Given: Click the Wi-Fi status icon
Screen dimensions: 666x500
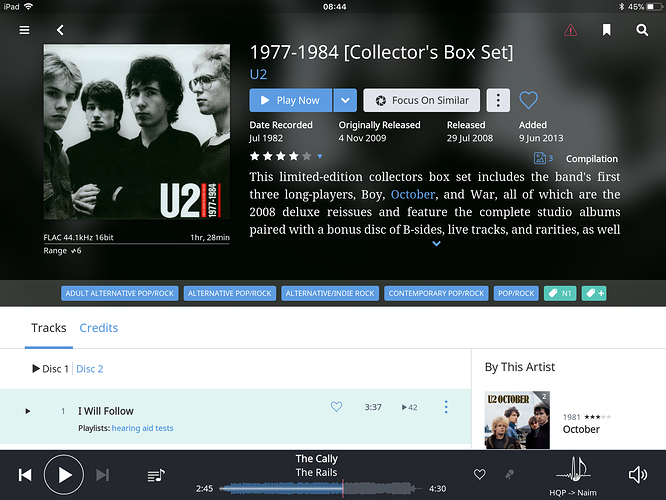Looking at the screenshot, I should [x=28, y=6].
